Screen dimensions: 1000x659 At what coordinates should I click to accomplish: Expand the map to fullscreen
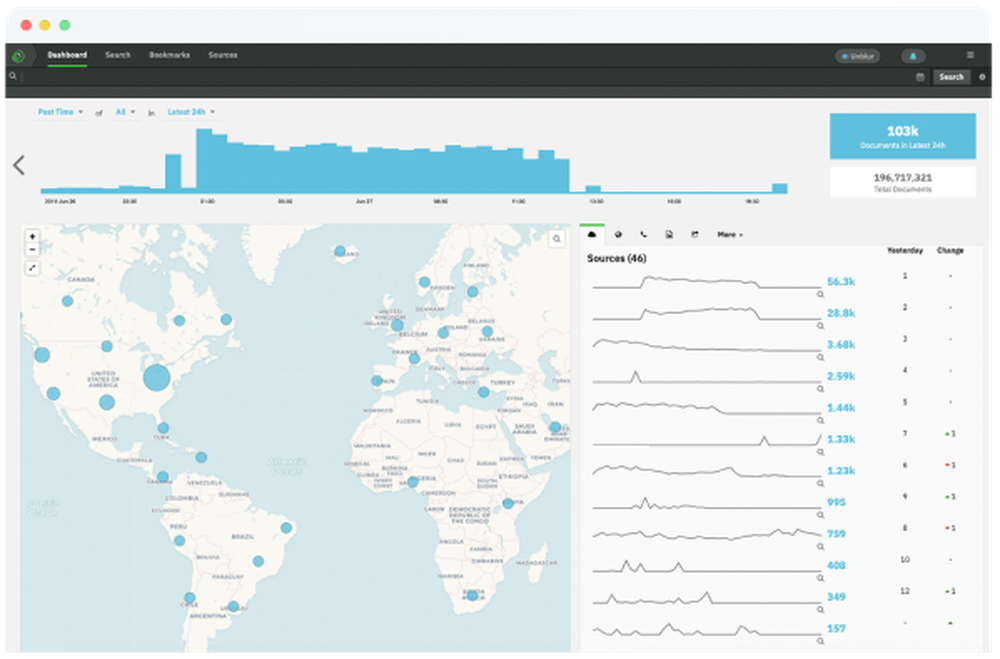tap(33, 268)
